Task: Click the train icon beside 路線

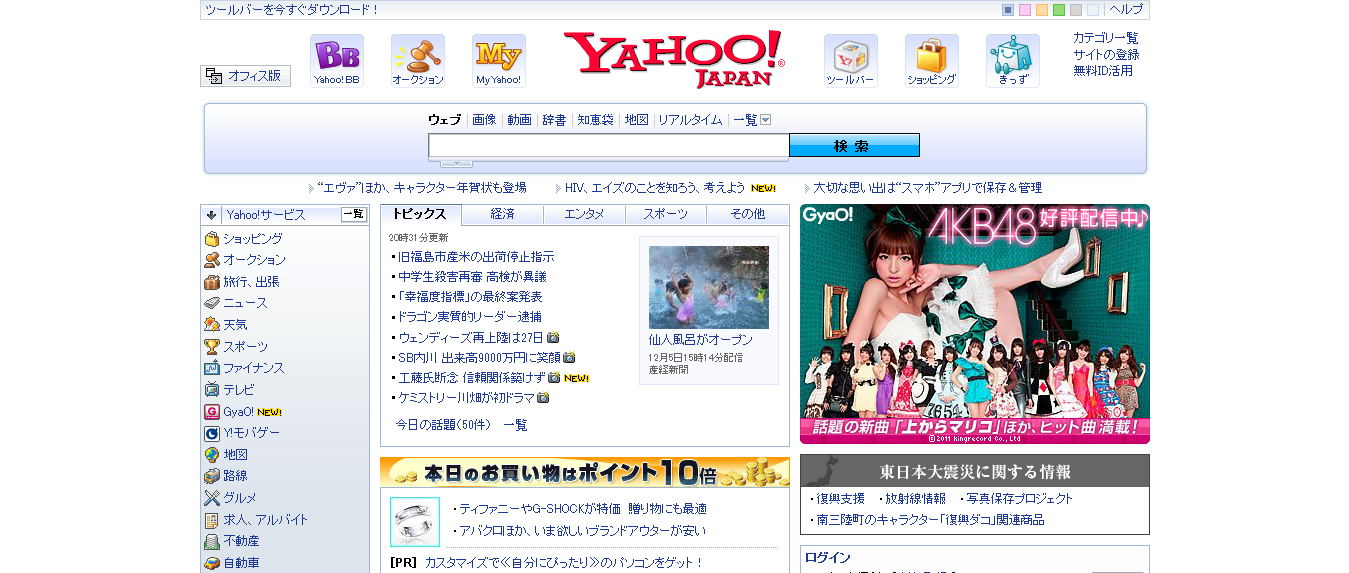Action: 212,476
